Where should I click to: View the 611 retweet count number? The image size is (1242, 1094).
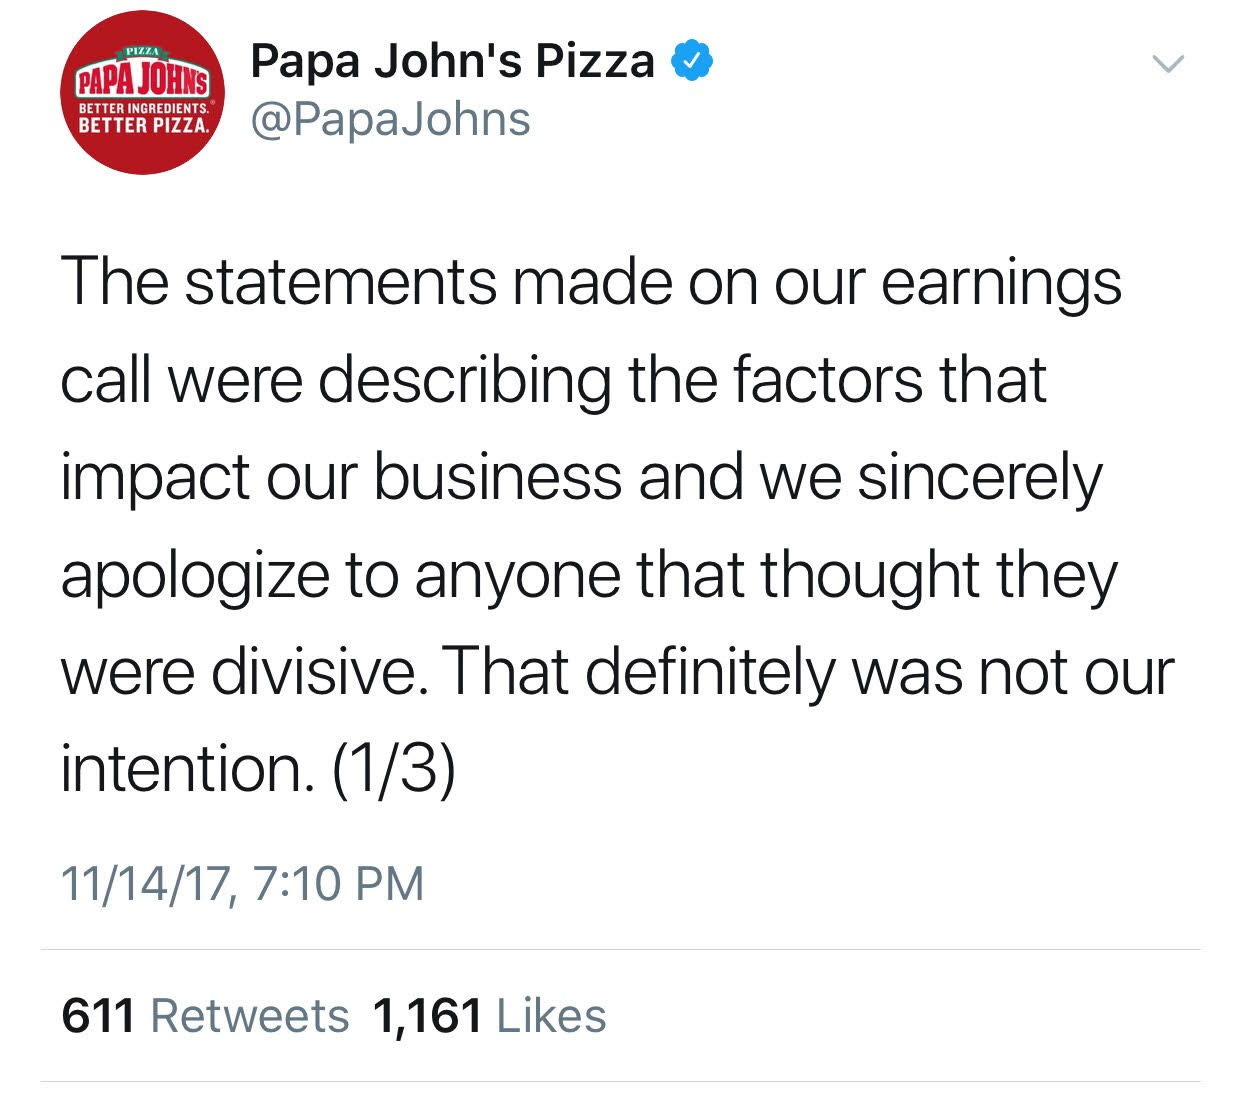point(98,1016)
